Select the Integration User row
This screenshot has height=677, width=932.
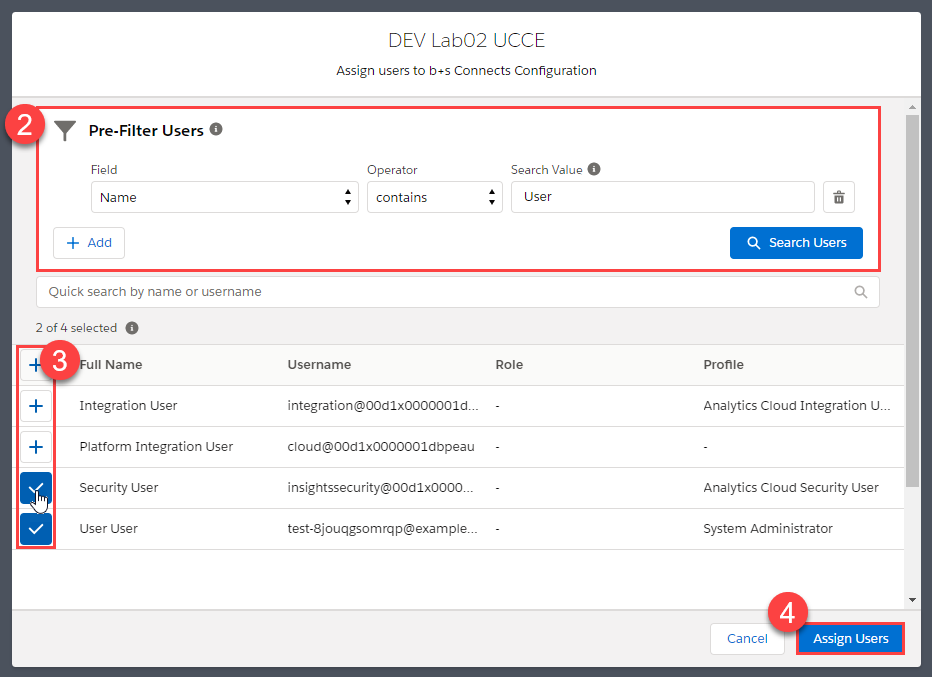pos(36,406)
